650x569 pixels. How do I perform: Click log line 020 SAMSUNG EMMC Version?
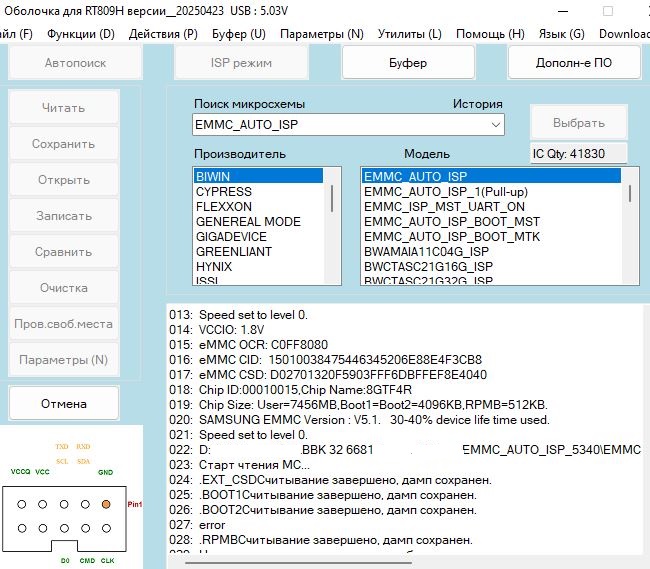359,420
